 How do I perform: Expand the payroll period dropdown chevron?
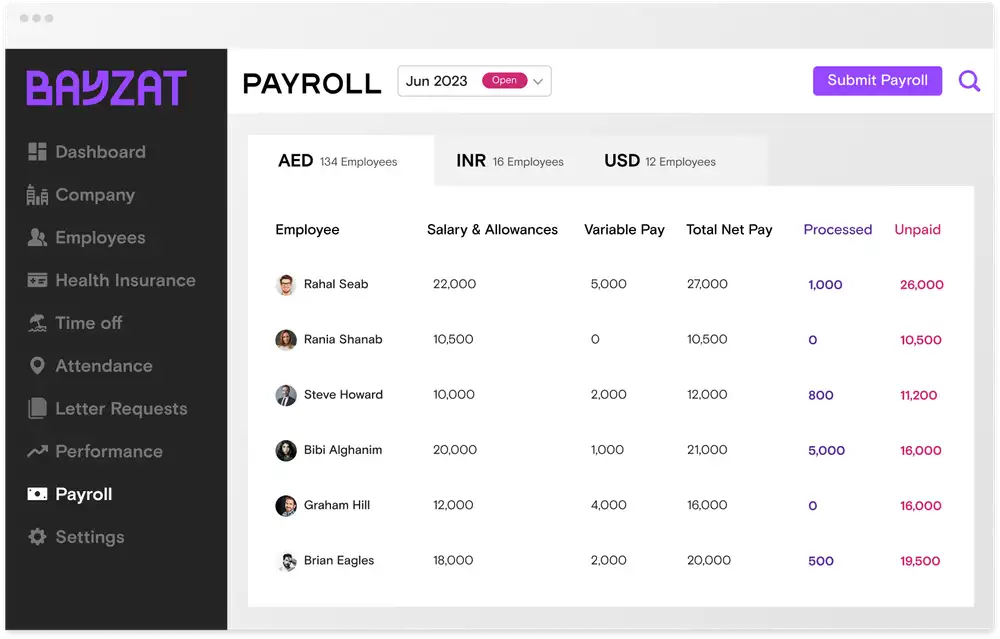click(x=540, y=80)
